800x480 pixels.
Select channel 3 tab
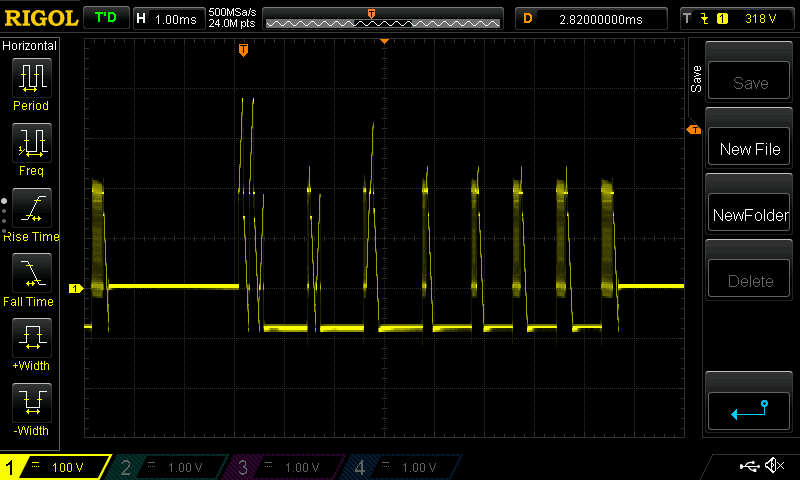[x=282, y=467]
